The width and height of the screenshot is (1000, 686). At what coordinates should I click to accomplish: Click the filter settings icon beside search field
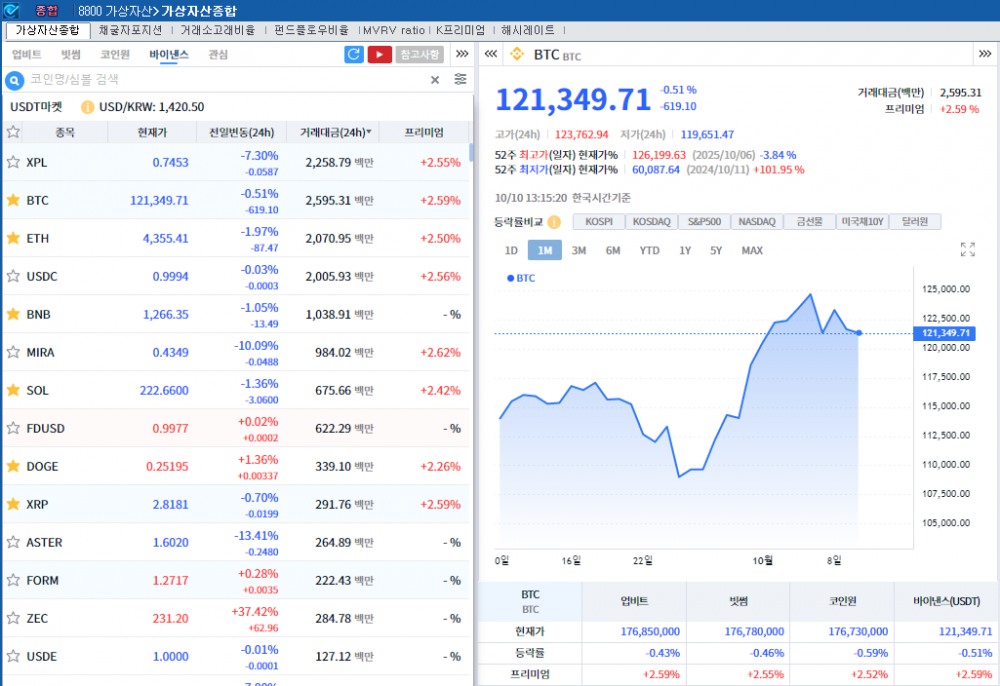459,78
